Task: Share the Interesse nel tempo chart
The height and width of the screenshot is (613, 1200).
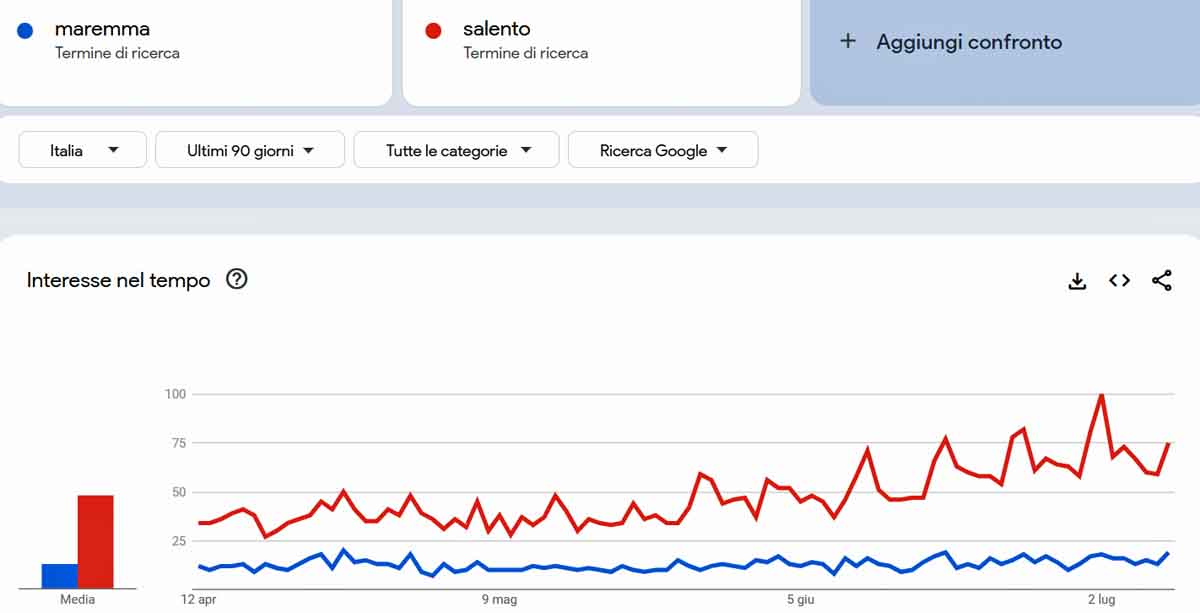Action: pos(1161,281)
